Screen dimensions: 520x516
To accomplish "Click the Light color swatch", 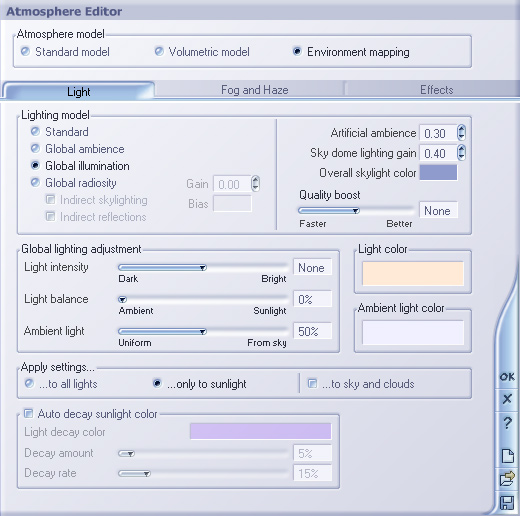I will pos(413,273).
